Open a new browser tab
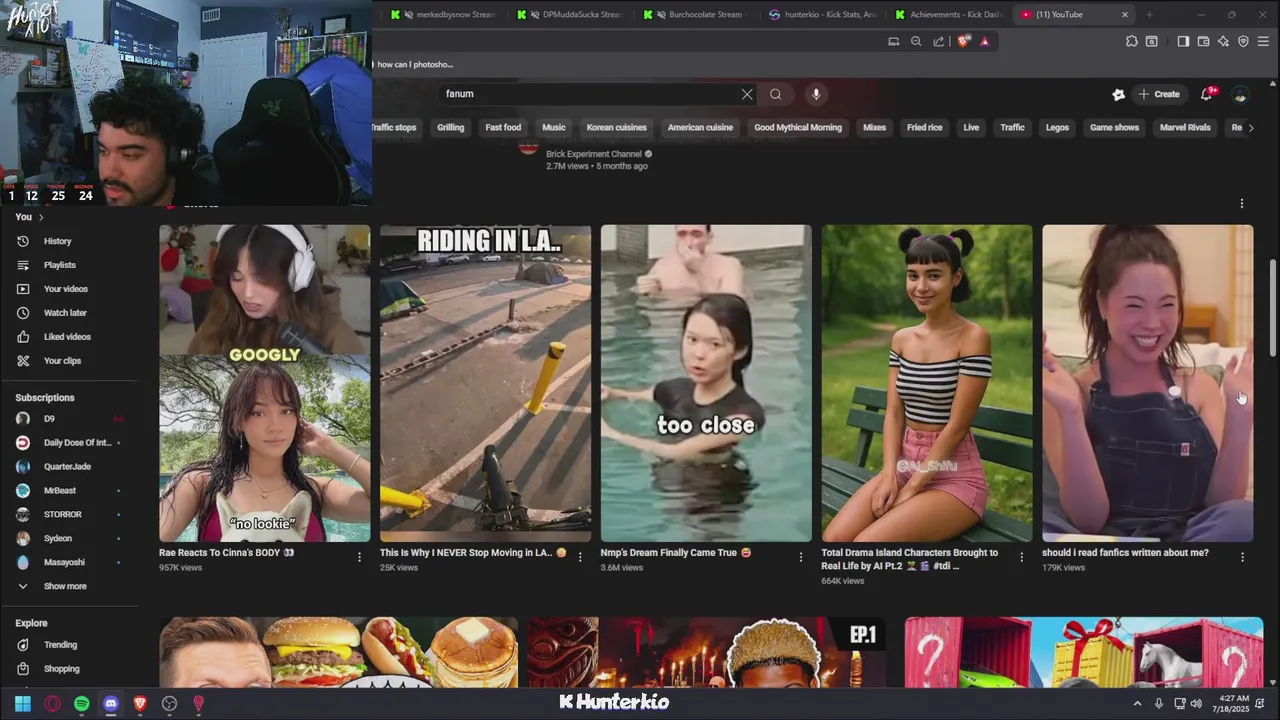The height and width of the screenshot is (720, 1280). 1149,15
